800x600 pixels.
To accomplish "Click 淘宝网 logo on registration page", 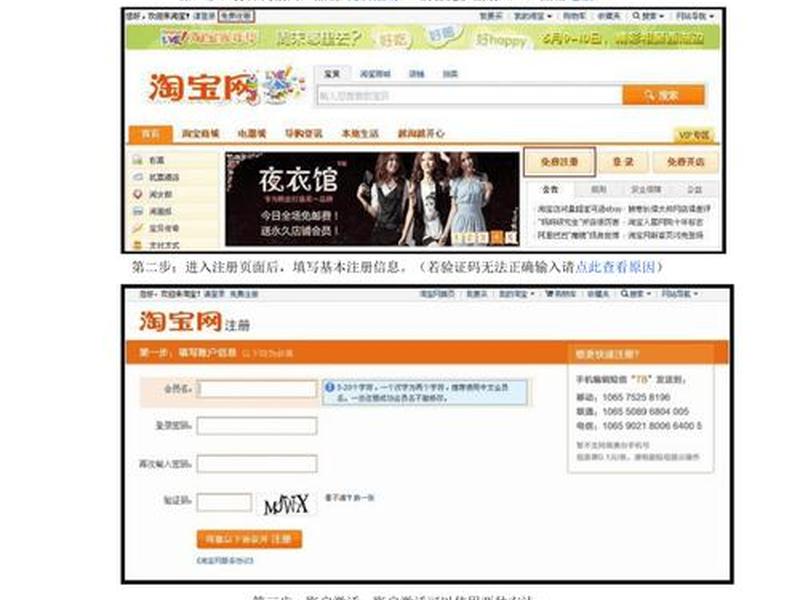I will (180, 321).
